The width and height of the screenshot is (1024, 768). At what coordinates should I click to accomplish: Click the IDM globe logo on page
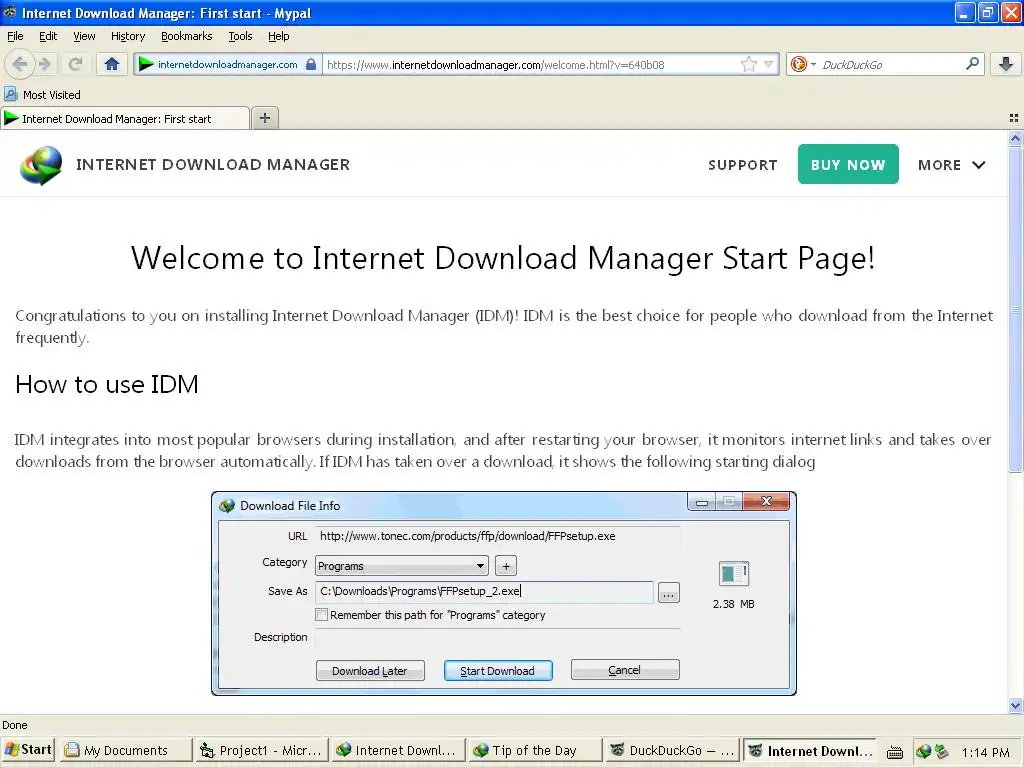41,166
